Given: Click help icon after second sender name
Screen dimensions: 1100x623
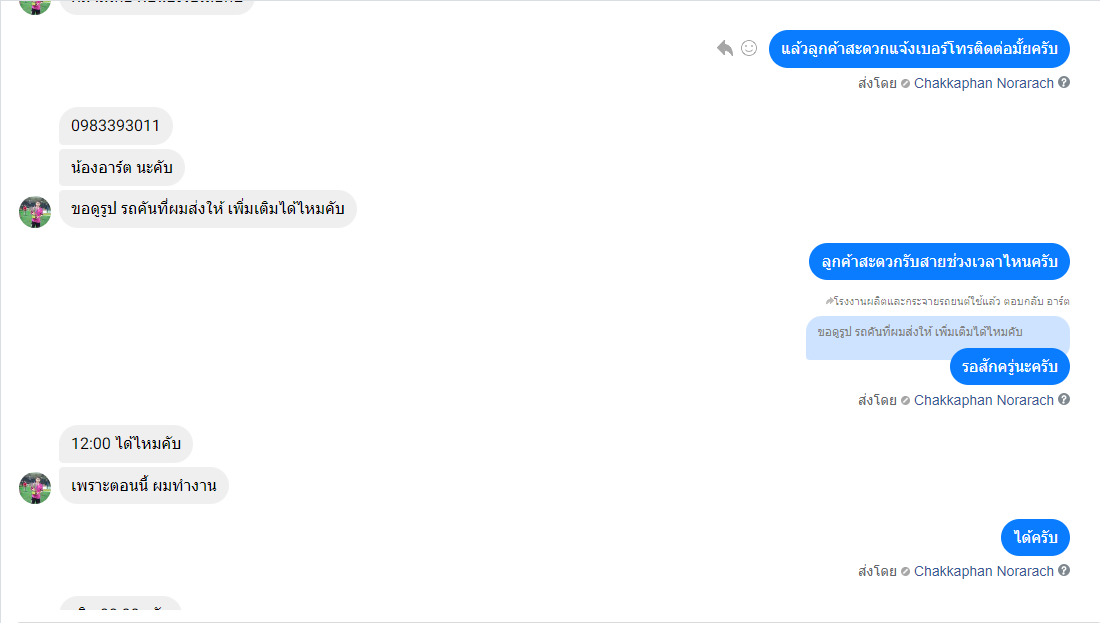Looking at the screenshot, I should pos(1064,399).
